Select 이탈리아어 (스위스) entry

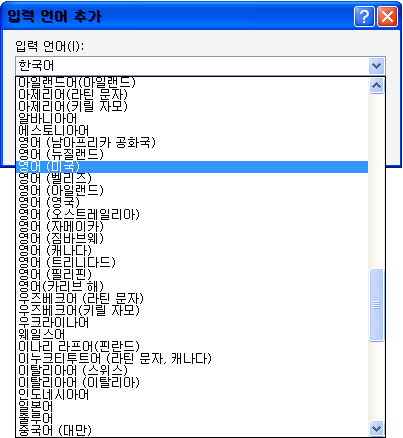[x=192, y=370]
